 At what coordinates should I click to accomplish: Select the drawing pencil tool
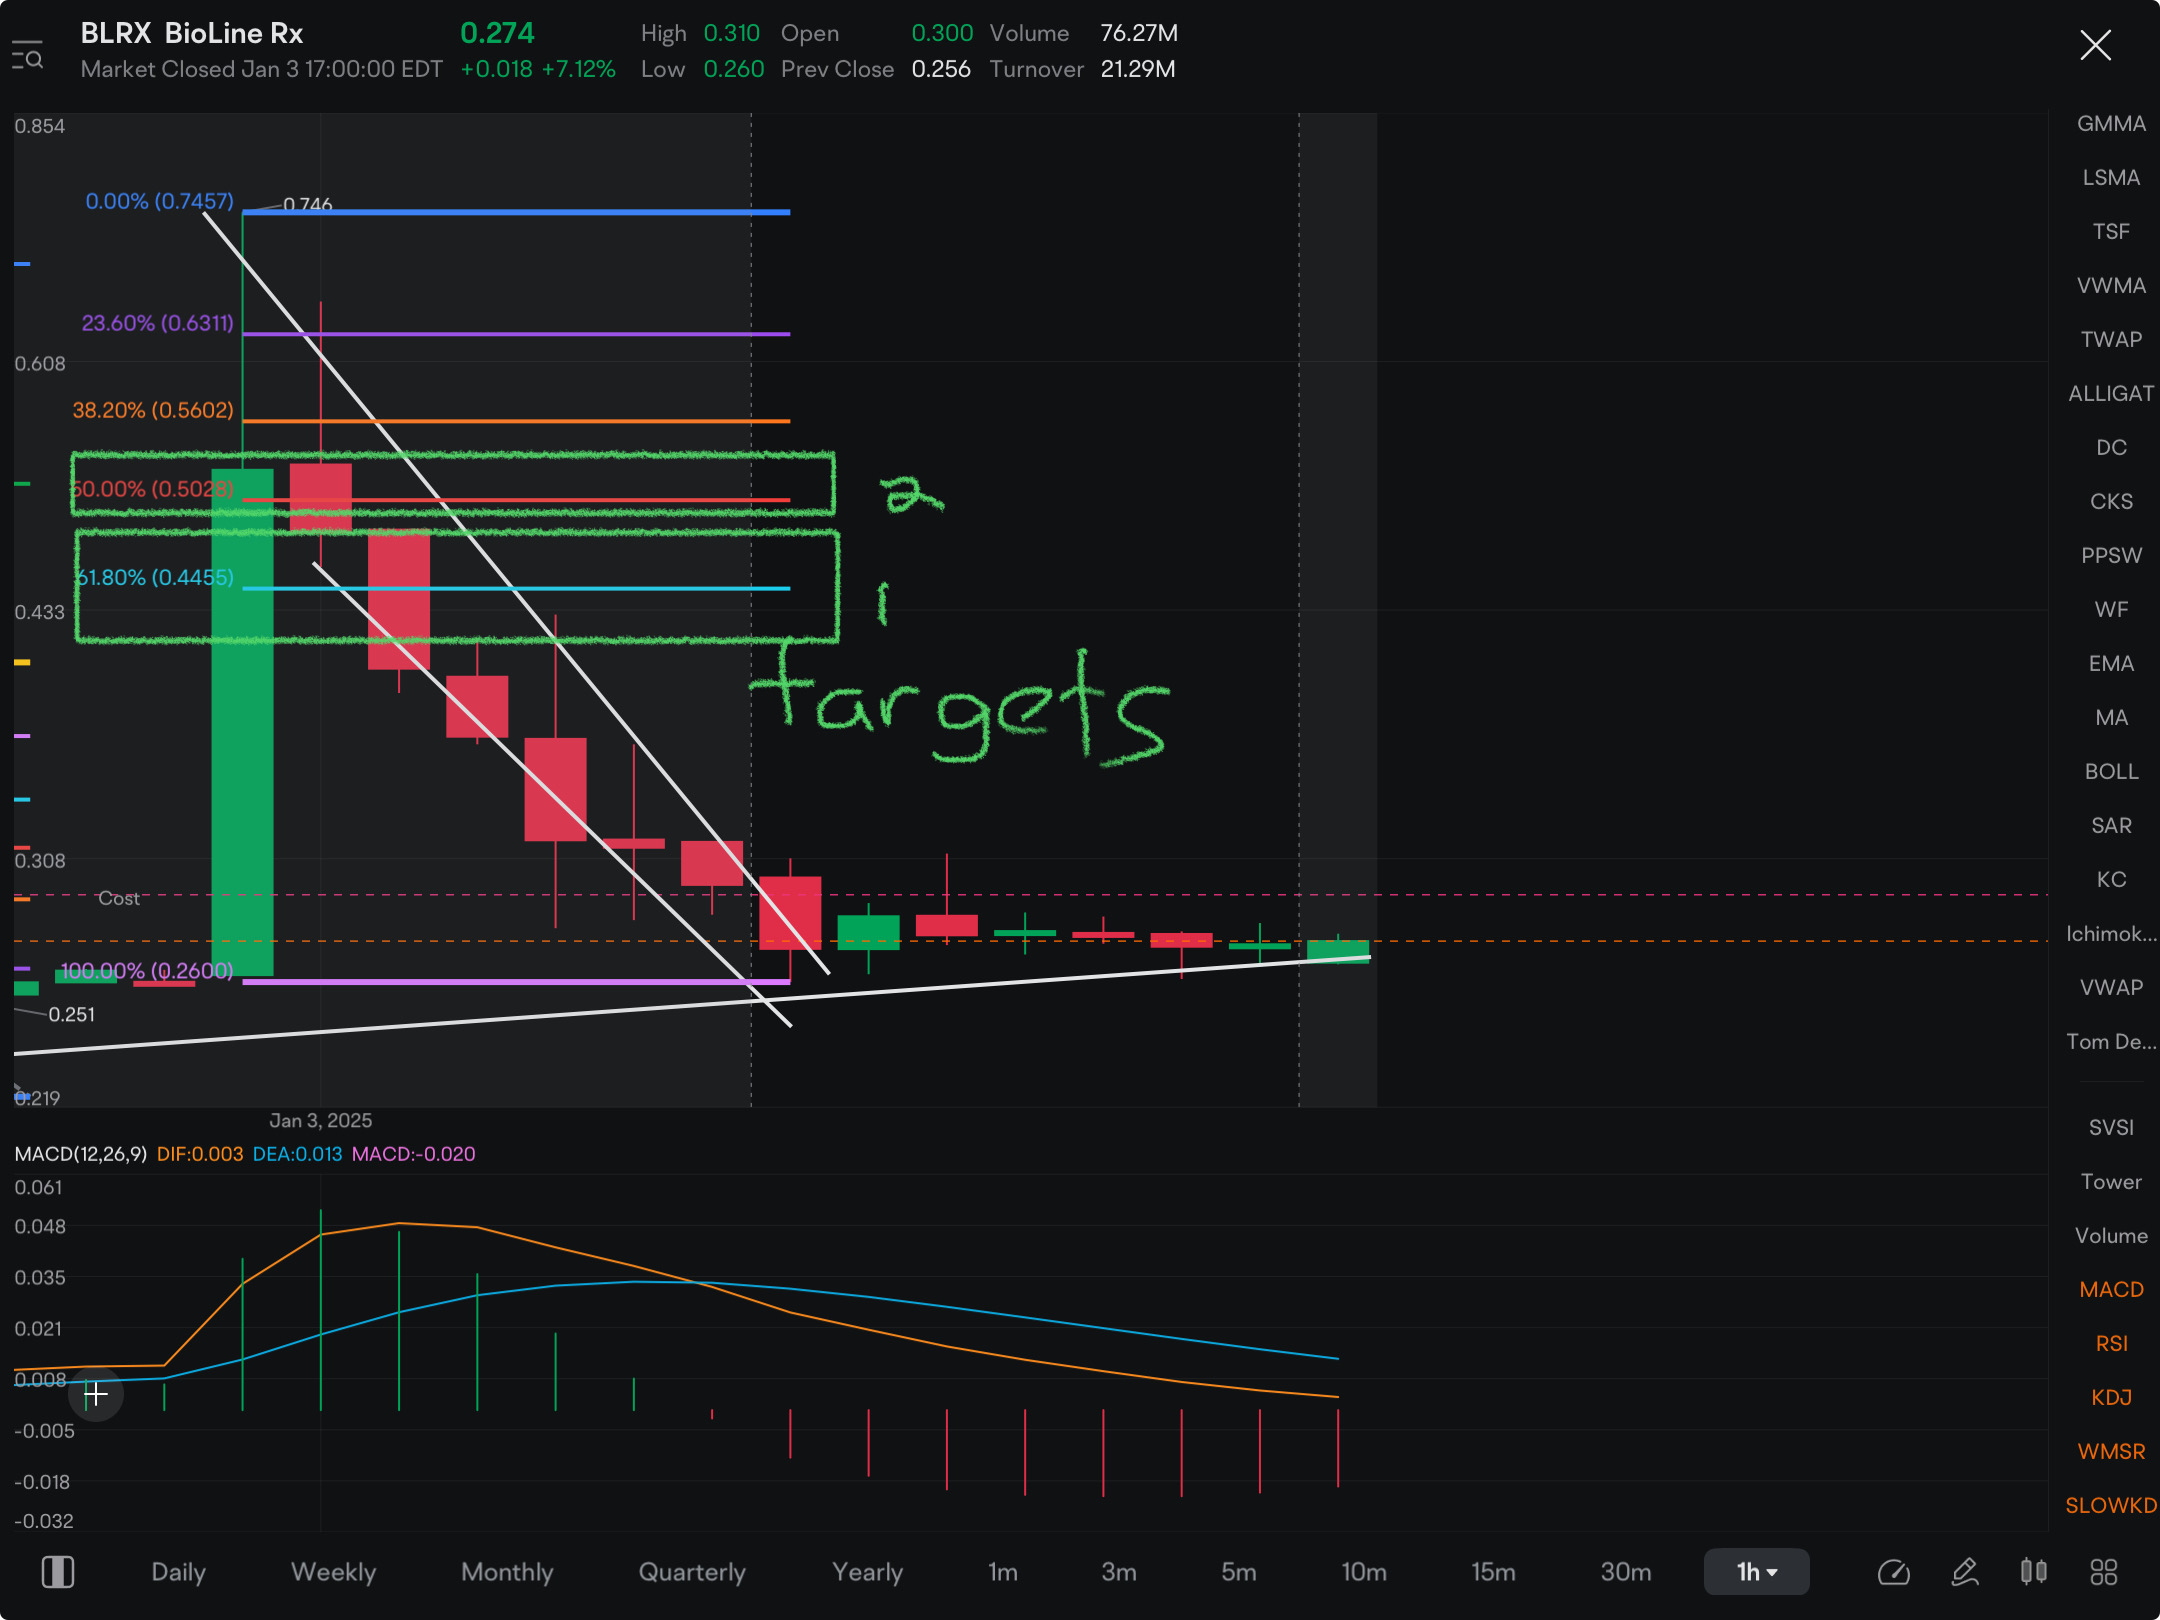(1964, 1572)
